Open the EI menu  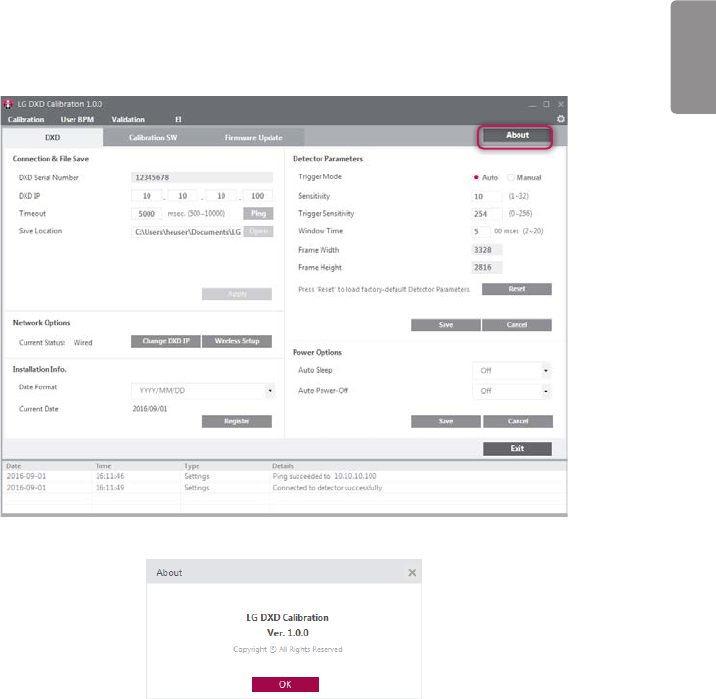coord(178,120)
